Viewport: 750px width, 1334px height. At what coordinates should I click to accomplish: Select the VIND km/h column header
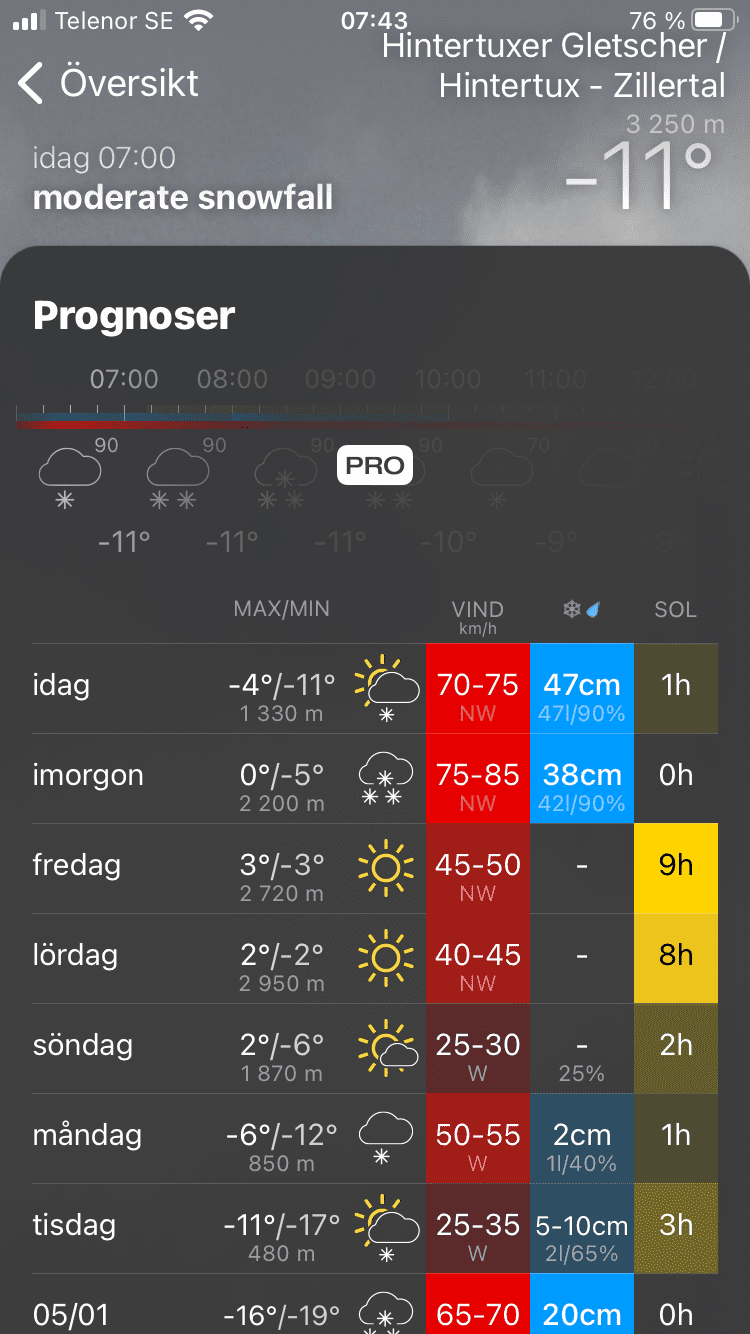477,615
